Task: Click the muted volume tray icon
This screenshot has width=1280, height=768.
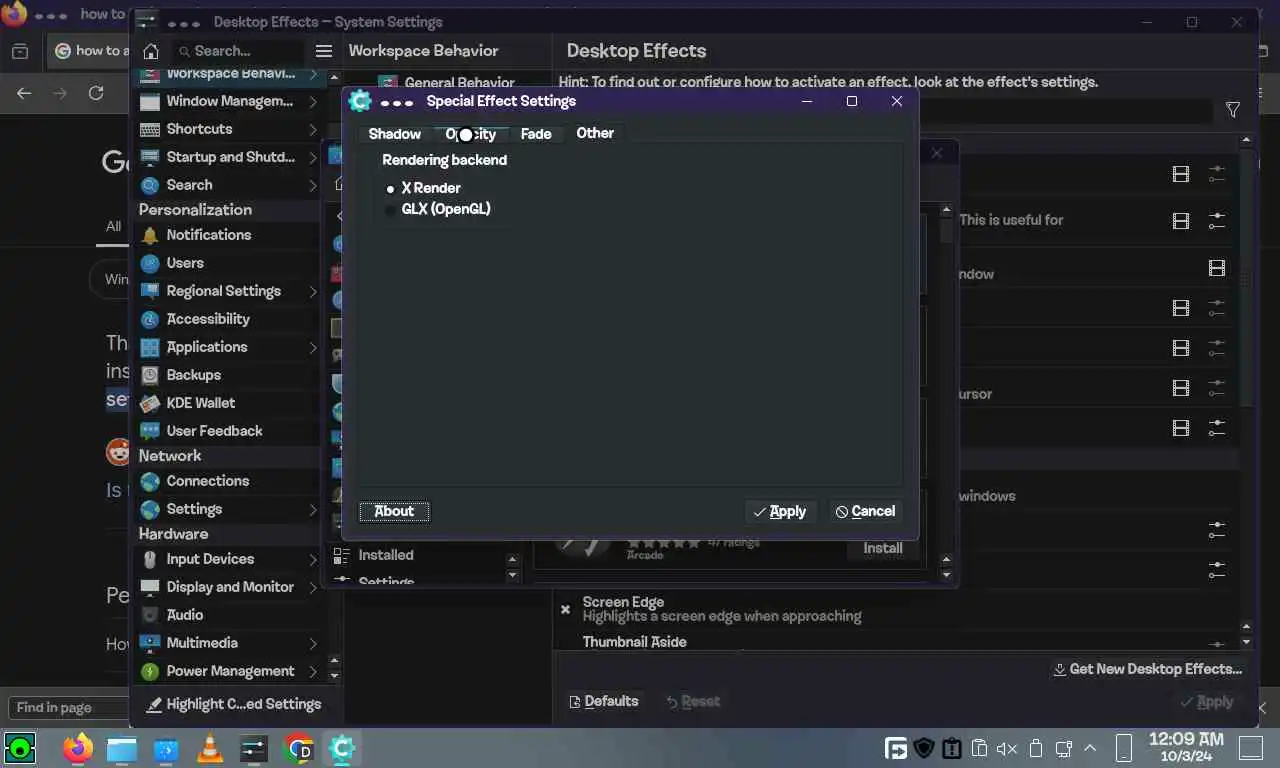Action: [1007, 748]
